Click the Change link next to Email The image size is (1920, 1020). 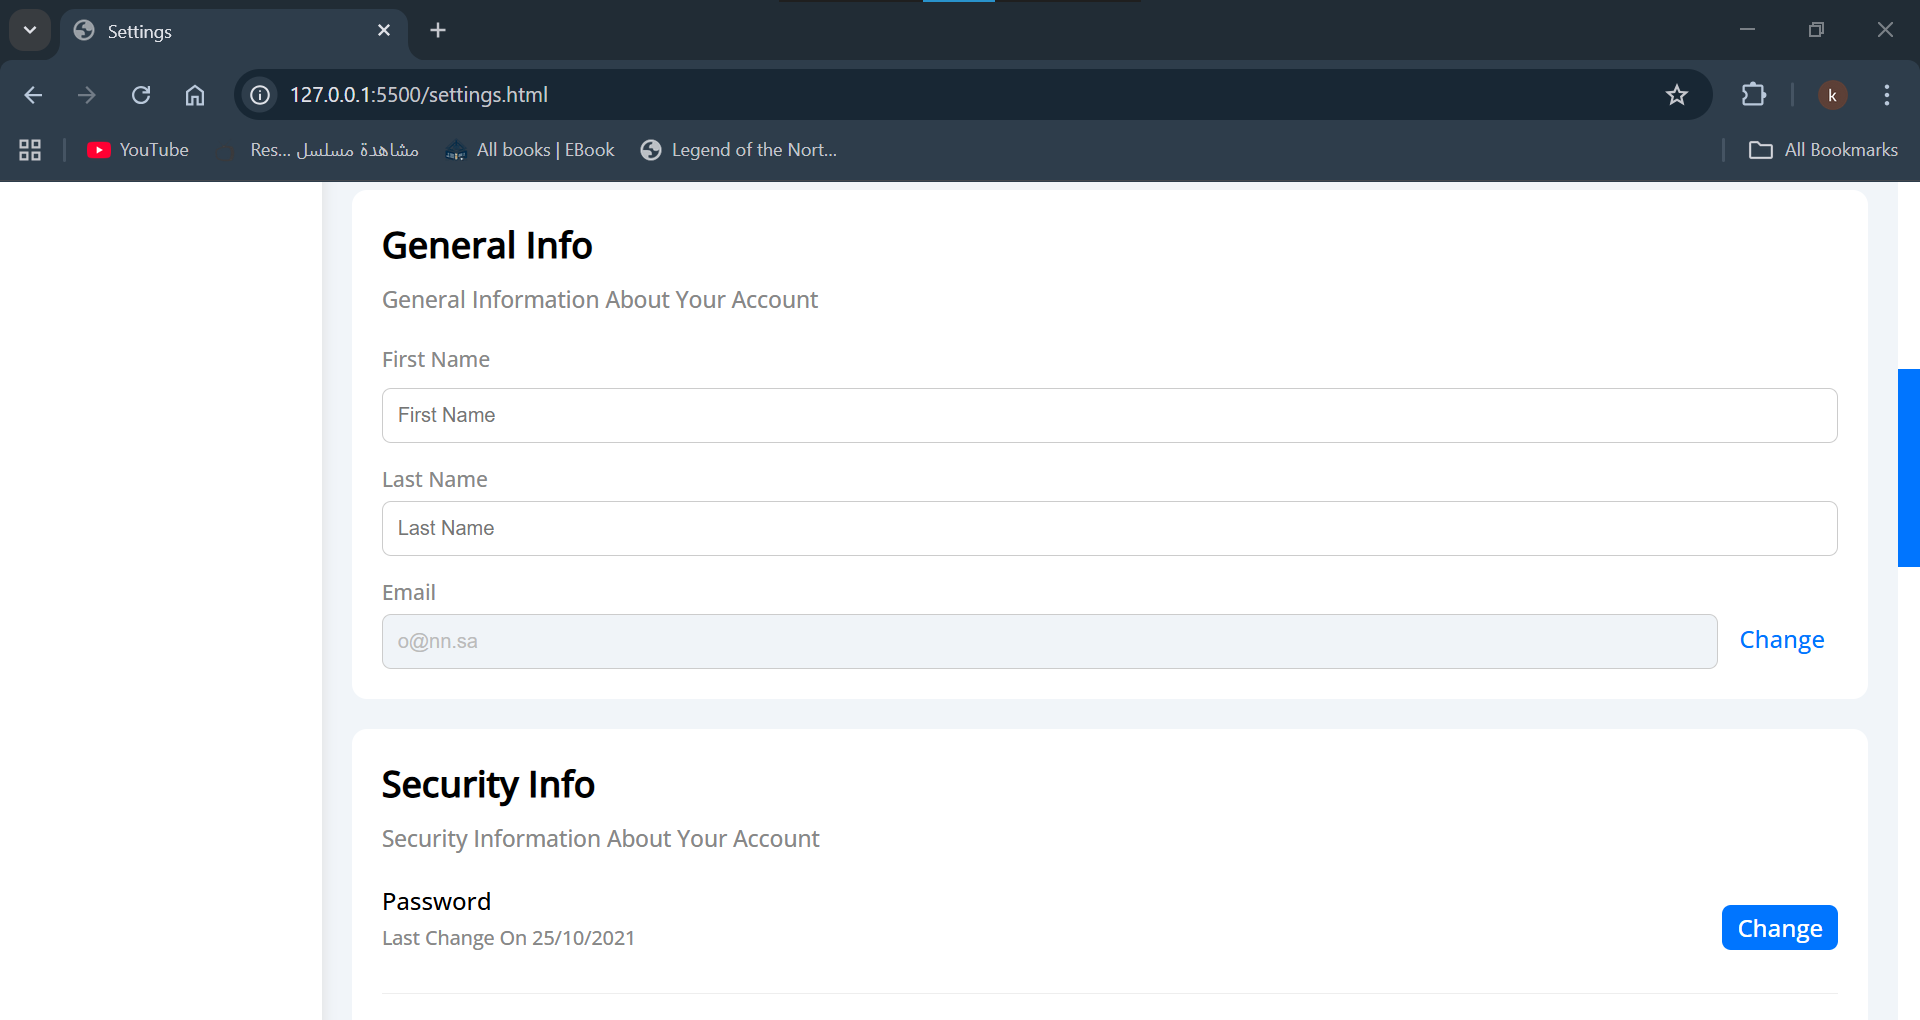(1781, 640)
